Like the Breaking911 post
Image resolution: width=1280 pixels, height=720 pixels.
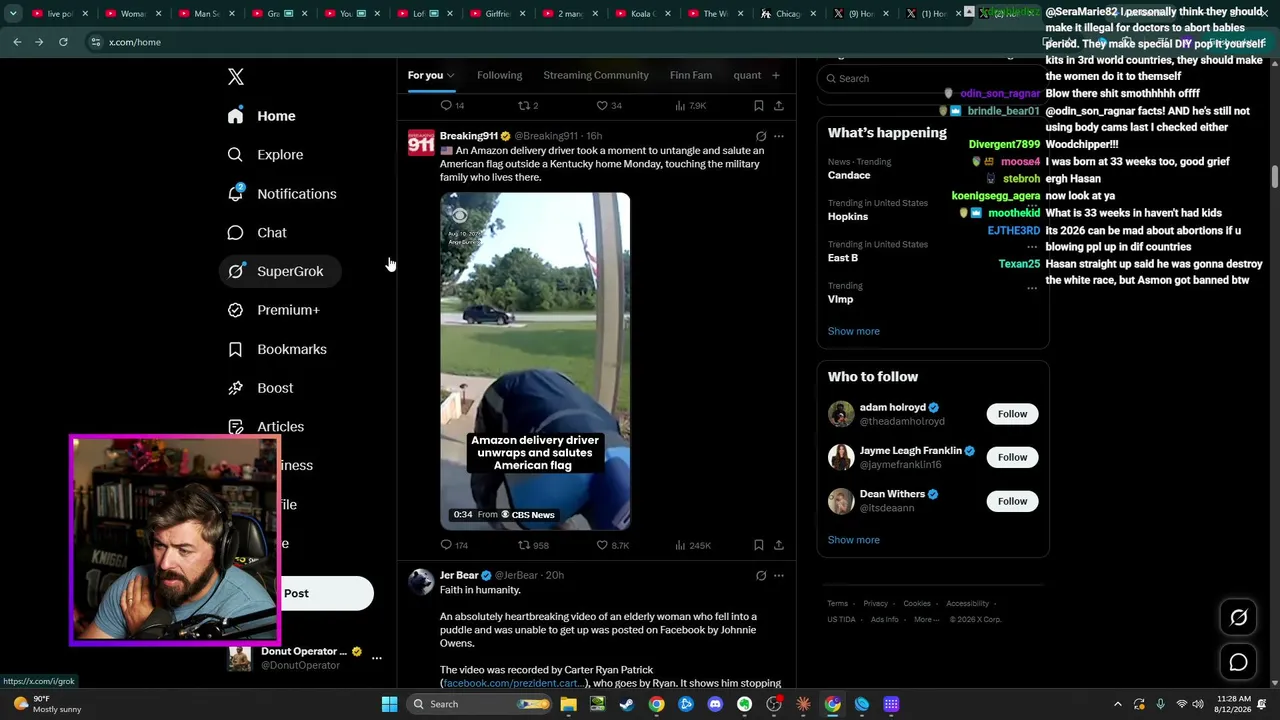(x=612, y=545)
